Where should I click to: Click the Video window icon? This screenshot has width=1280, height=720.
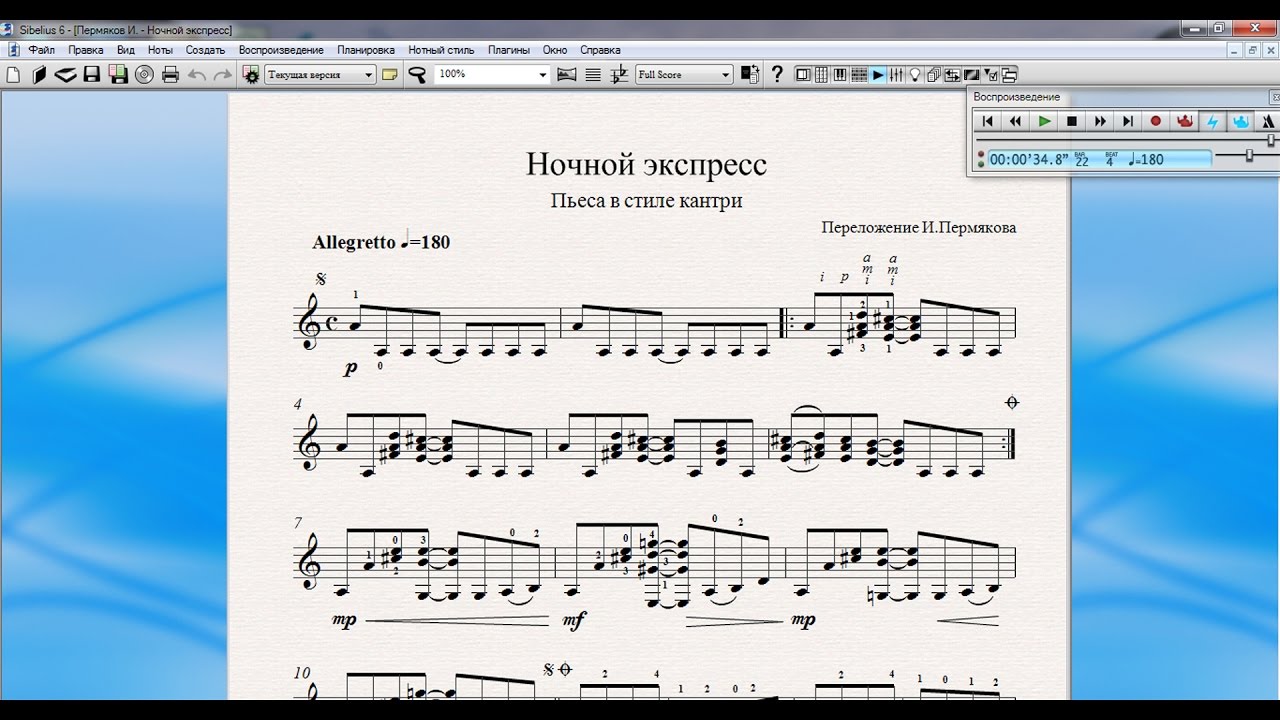[x=971, y=74]
